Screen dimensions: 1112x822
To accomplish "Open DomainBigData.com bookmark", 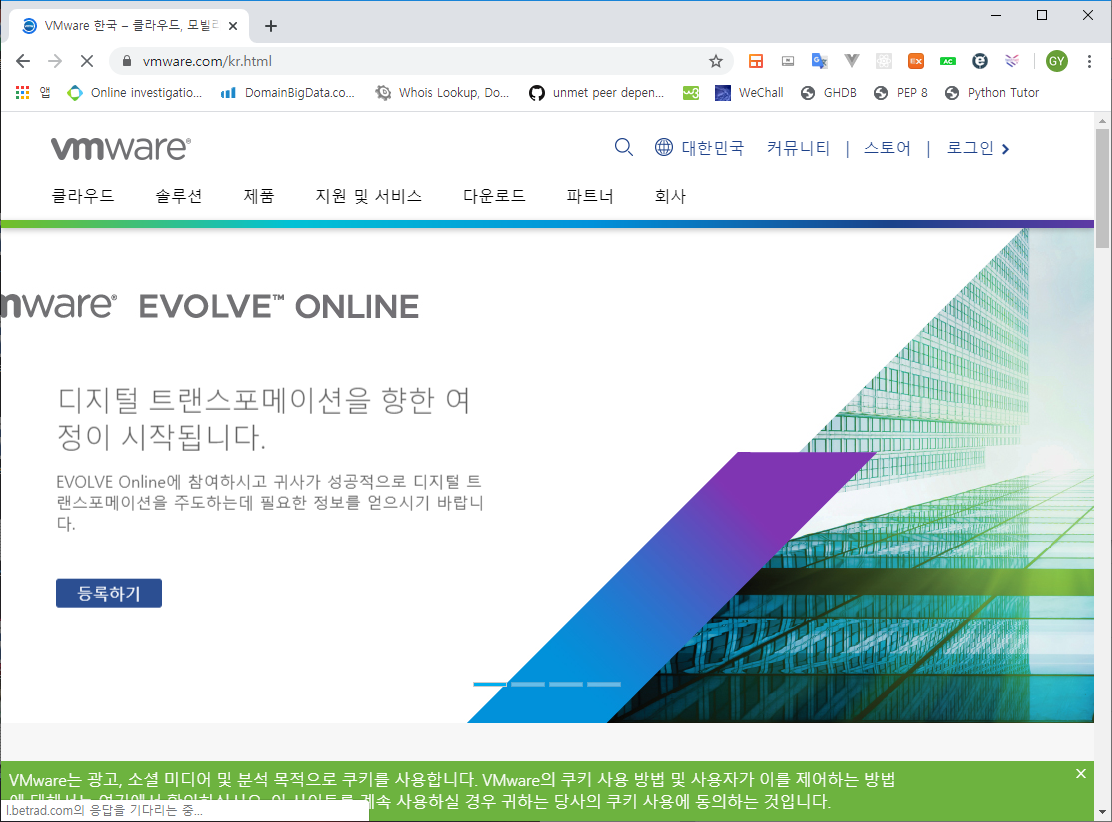I will (x=288, y=92).
